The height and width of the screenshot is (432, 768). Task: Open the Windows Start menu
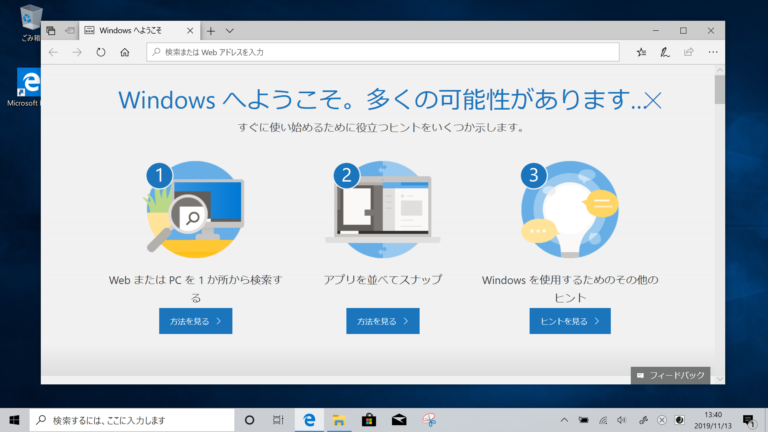click(x=14, y=420)
